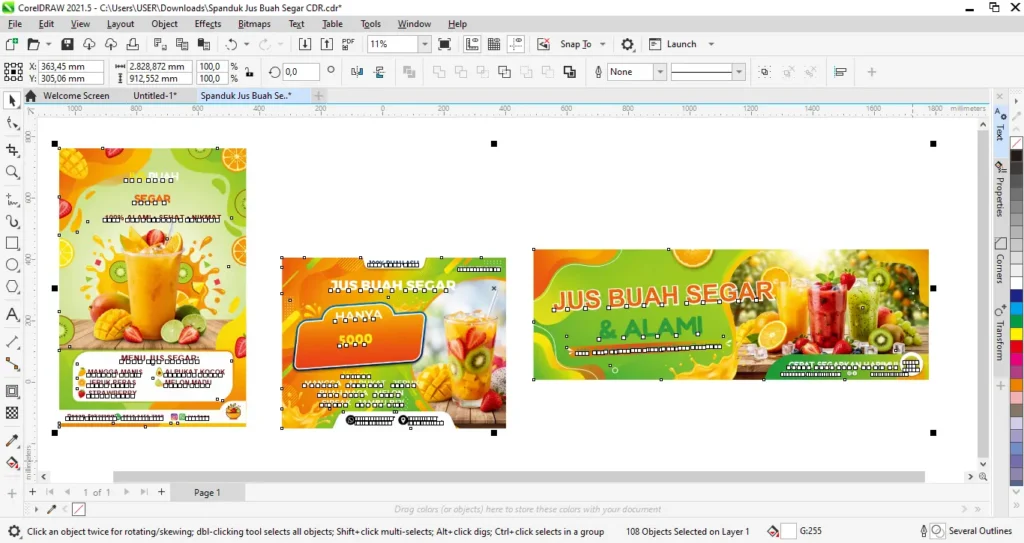The height and width of the screenshot is (543, 1024).
Task: Expand the Undo history dropdown arrow
Action: click(246, 44)
